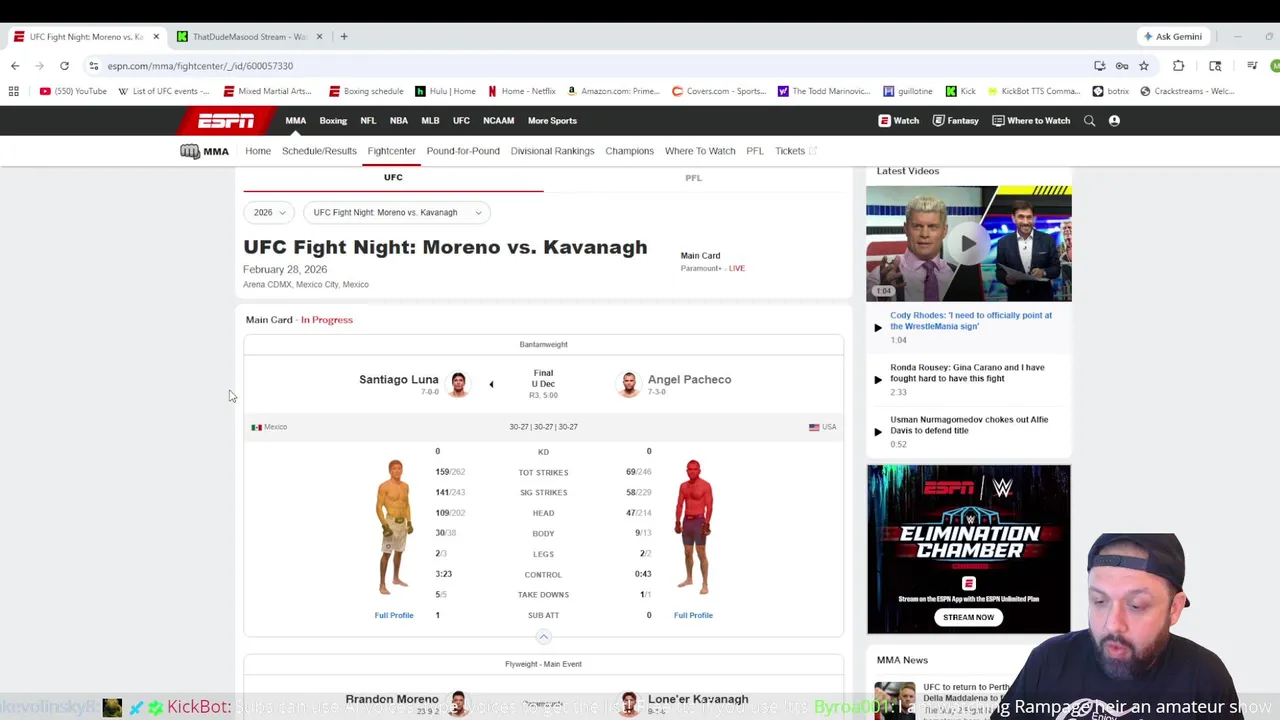Open the List of UFC events bookmark
1280x720 pixels.
(x=164, y=91)
